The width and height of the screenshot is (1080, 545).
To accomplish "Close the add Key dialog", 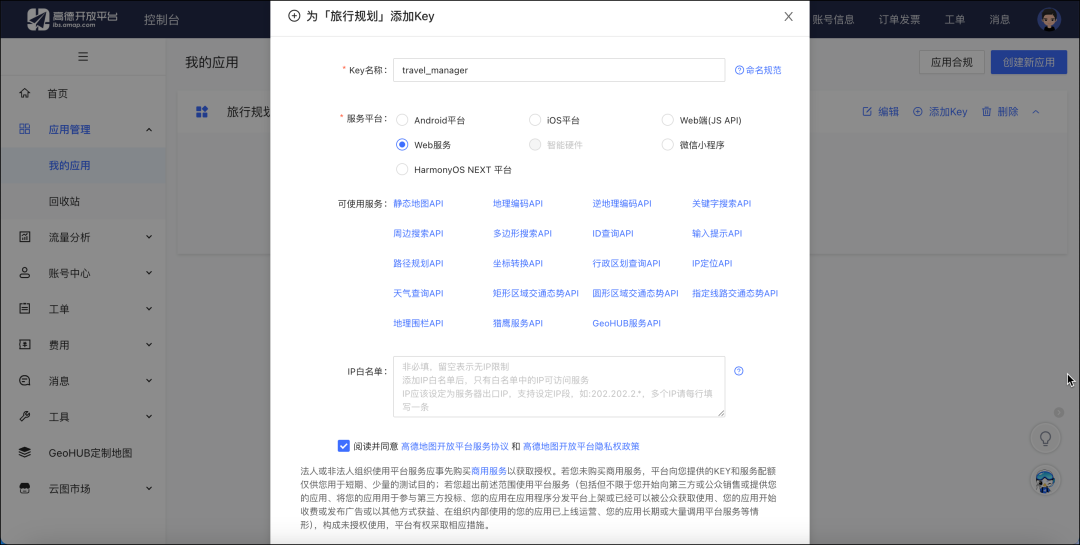I will click(x=788, y=17).
